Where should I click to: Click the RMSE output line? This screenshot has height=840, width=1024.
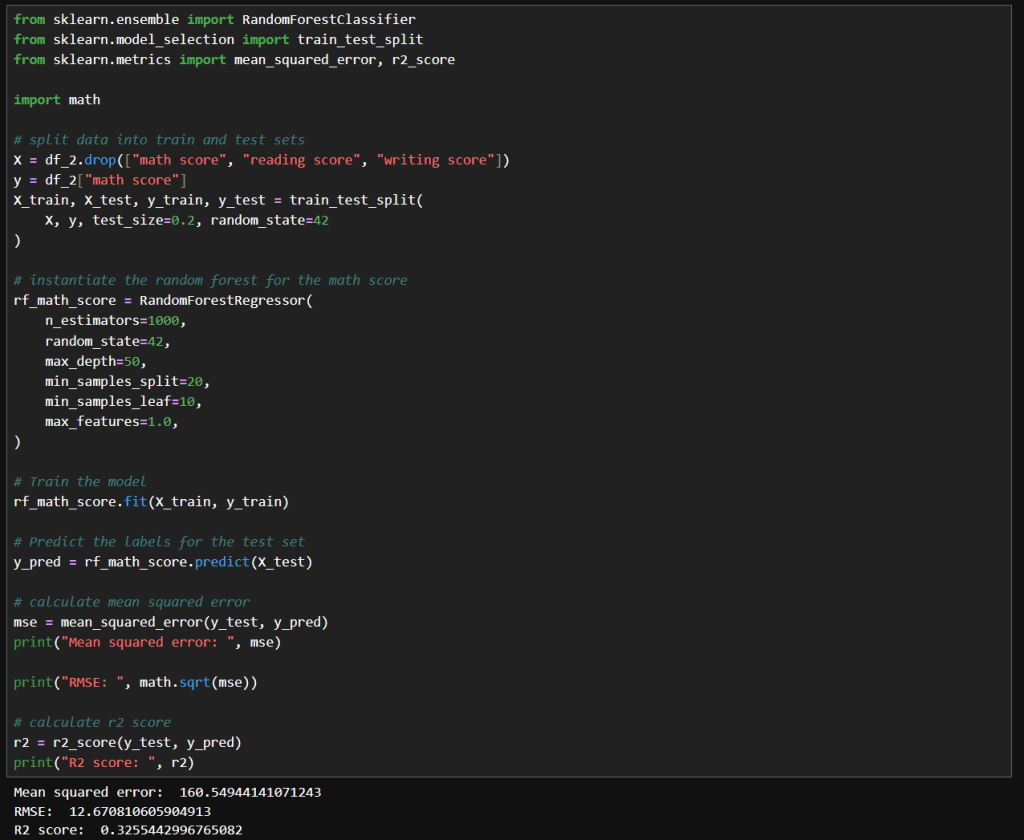point(112,811)
